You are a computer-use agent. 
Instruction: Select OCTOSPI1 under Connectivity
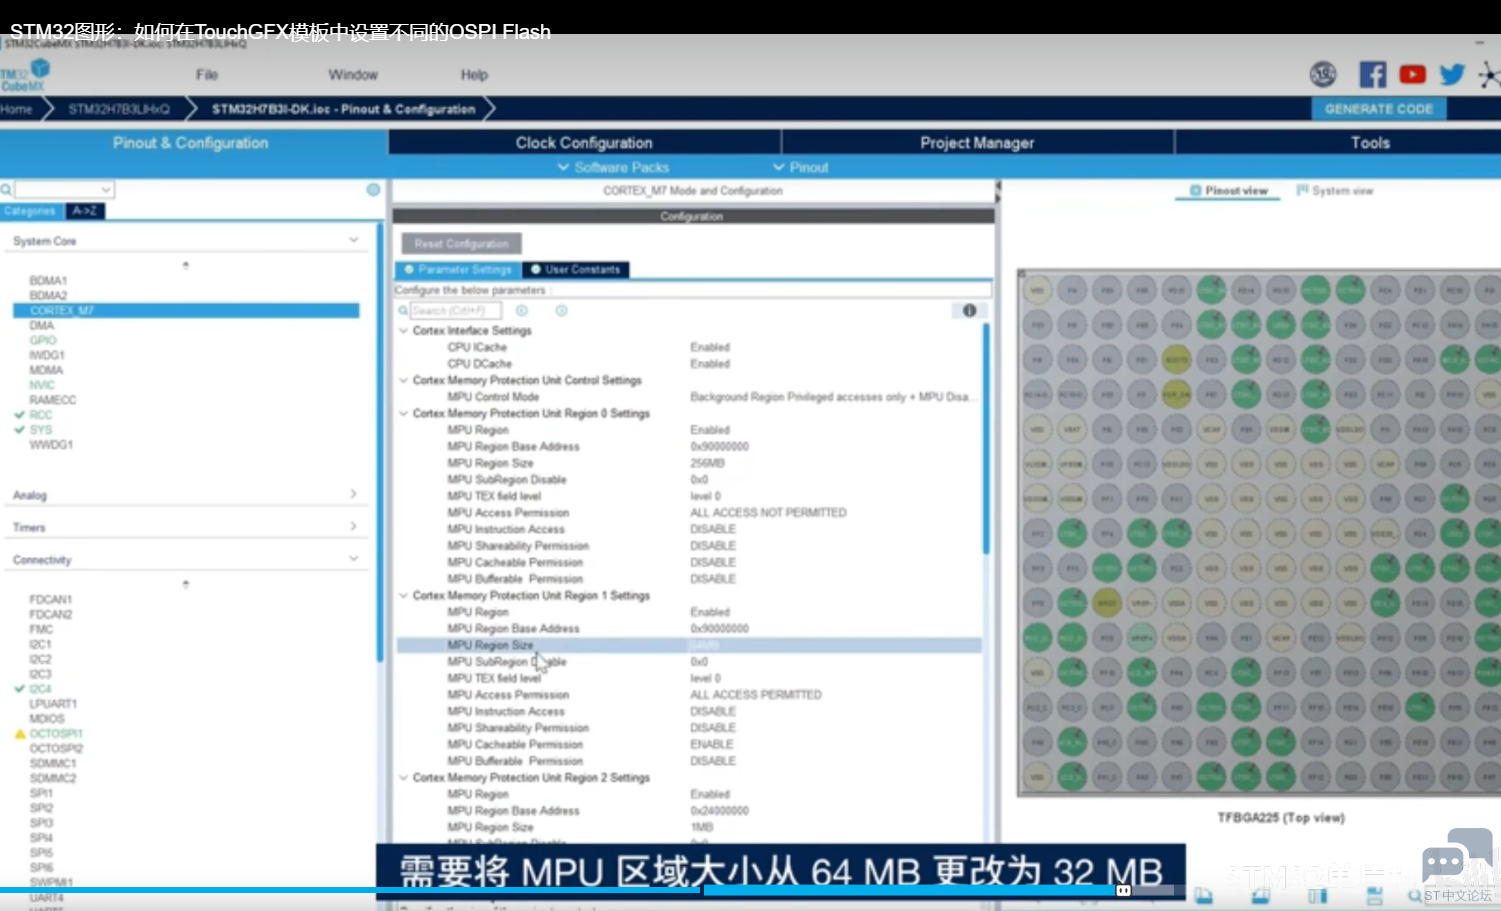click(56, 734)
